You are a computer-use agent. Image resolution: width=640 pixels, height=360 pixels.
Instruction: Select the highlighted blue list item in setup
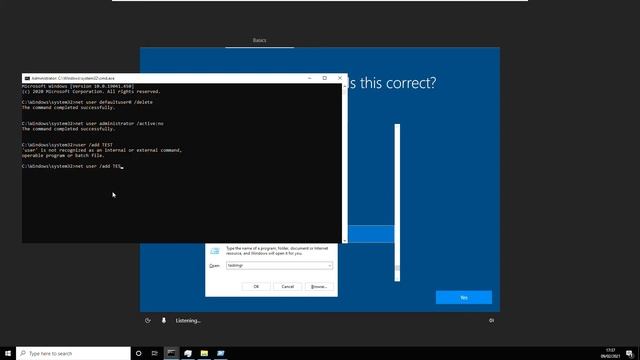(x=371, y=234)
